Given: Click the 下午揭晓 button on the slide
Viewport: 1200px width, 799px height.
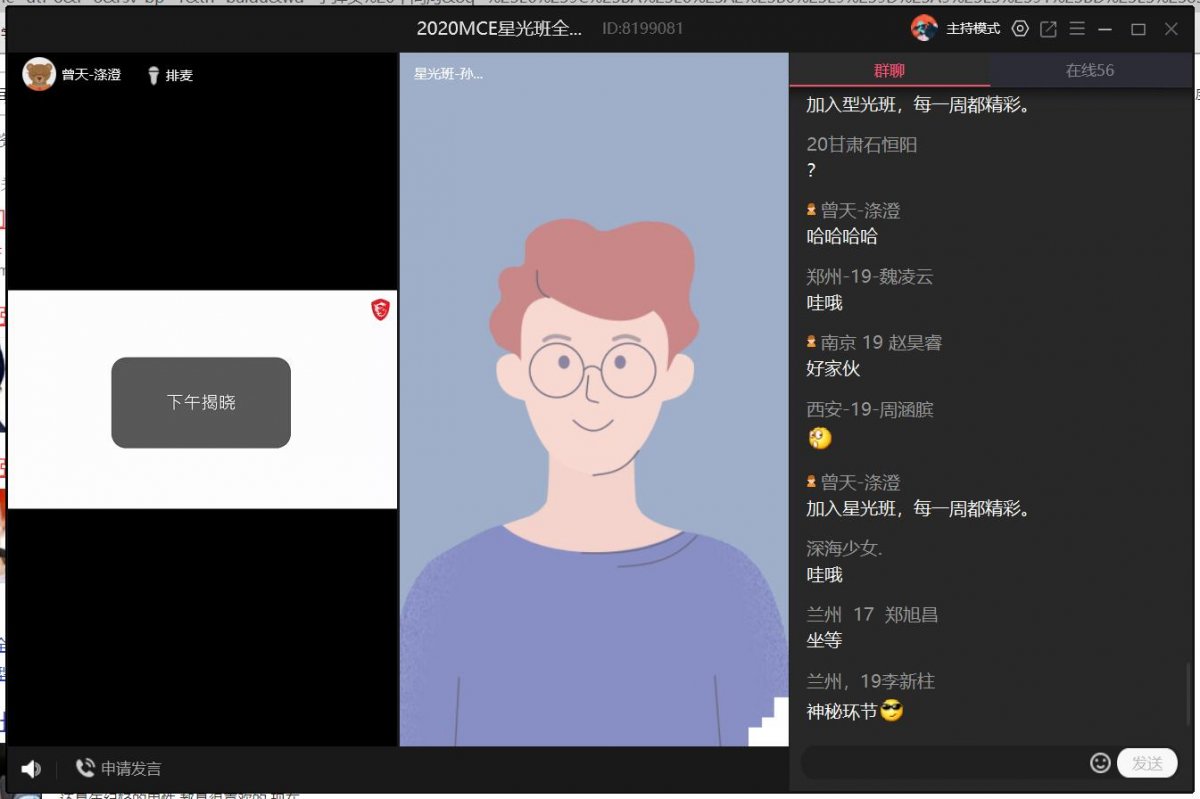Looking at the screenshot, I should (201, 402).
